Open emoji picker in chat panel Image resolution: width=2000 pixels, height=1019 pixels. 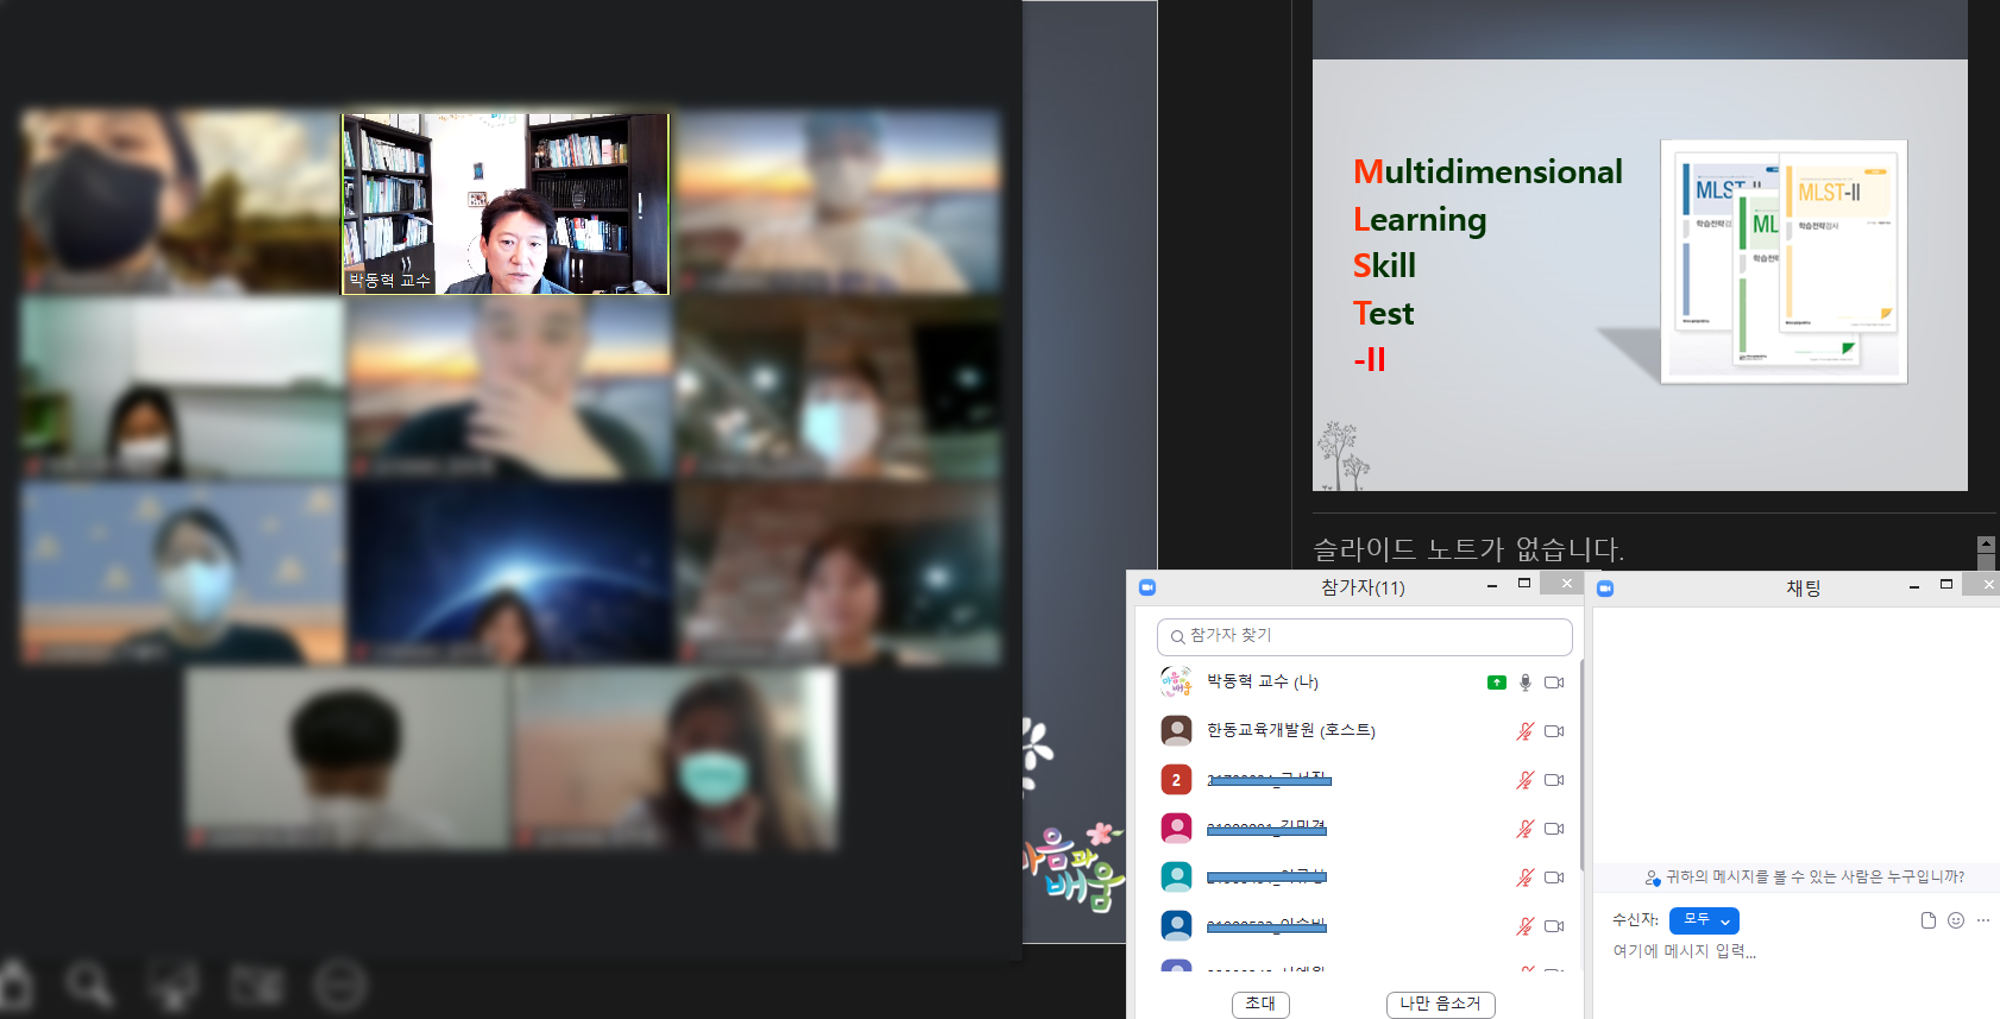1956,920
